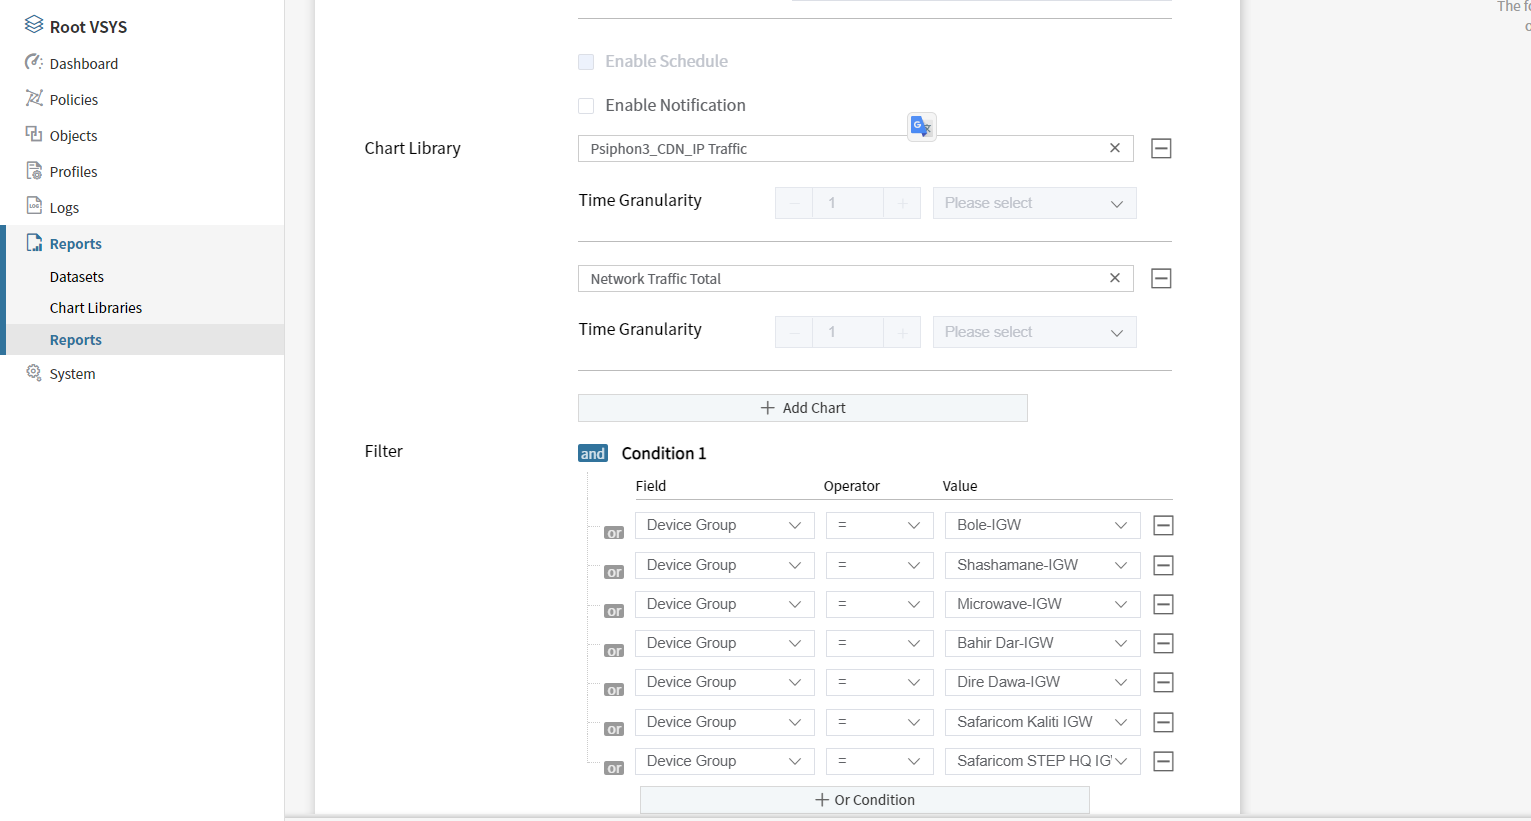
Task: Remove the Psiphon3_CDN_IP Traffic chart row
Action: pos(1160,149)
